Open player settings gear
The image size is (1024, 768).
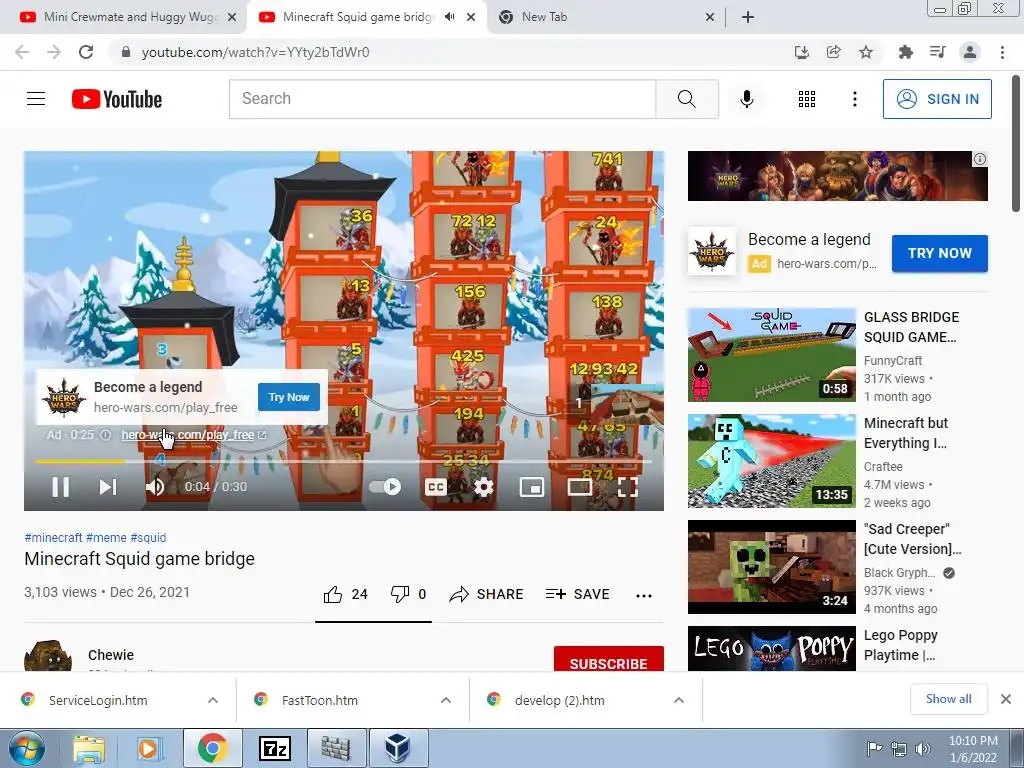[x=483, y=487]
